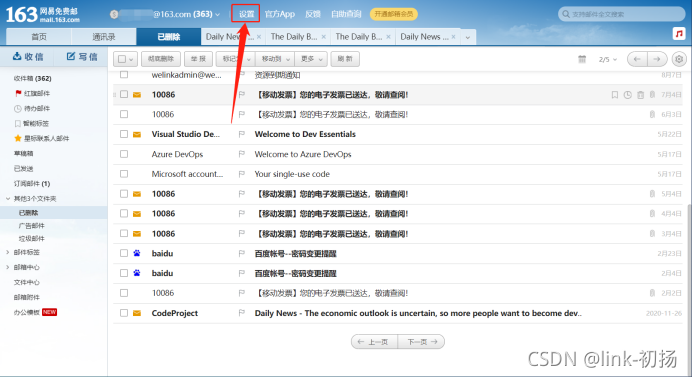
Task: Flag the Visual Studio Dev Essentials email
Action: (x=241, y=134)
